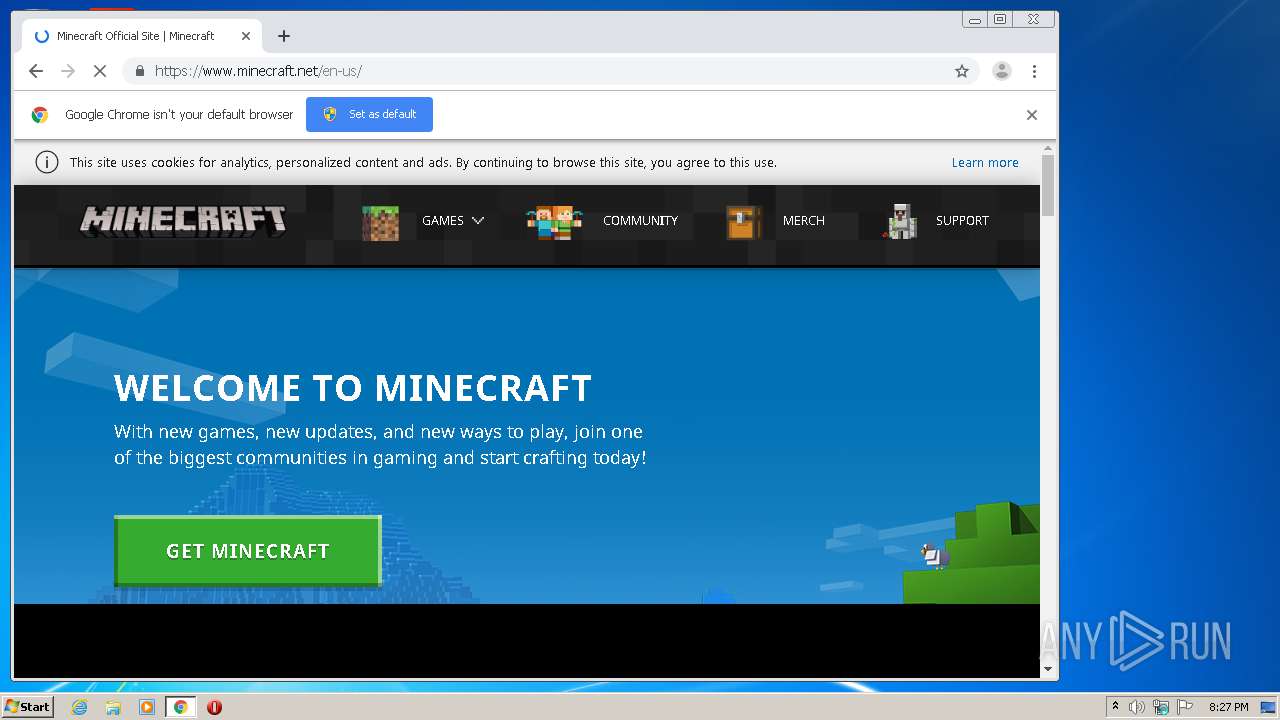
Task: Click the volume speaker tray icon
Action: coord(1137,707)
